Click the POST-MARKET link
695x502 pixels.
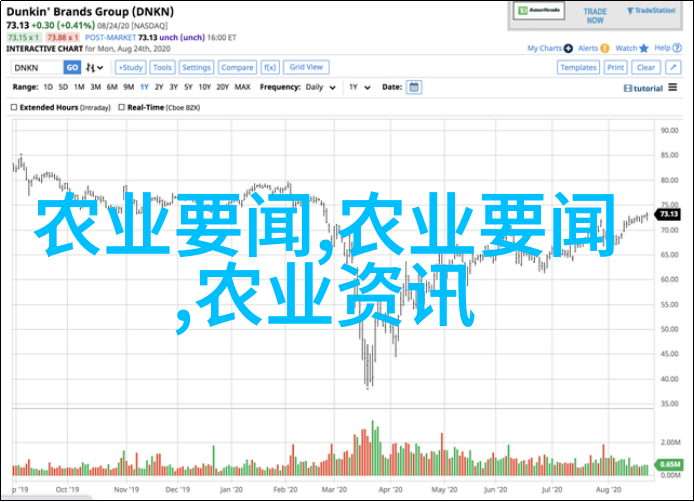tap(110, 38)
